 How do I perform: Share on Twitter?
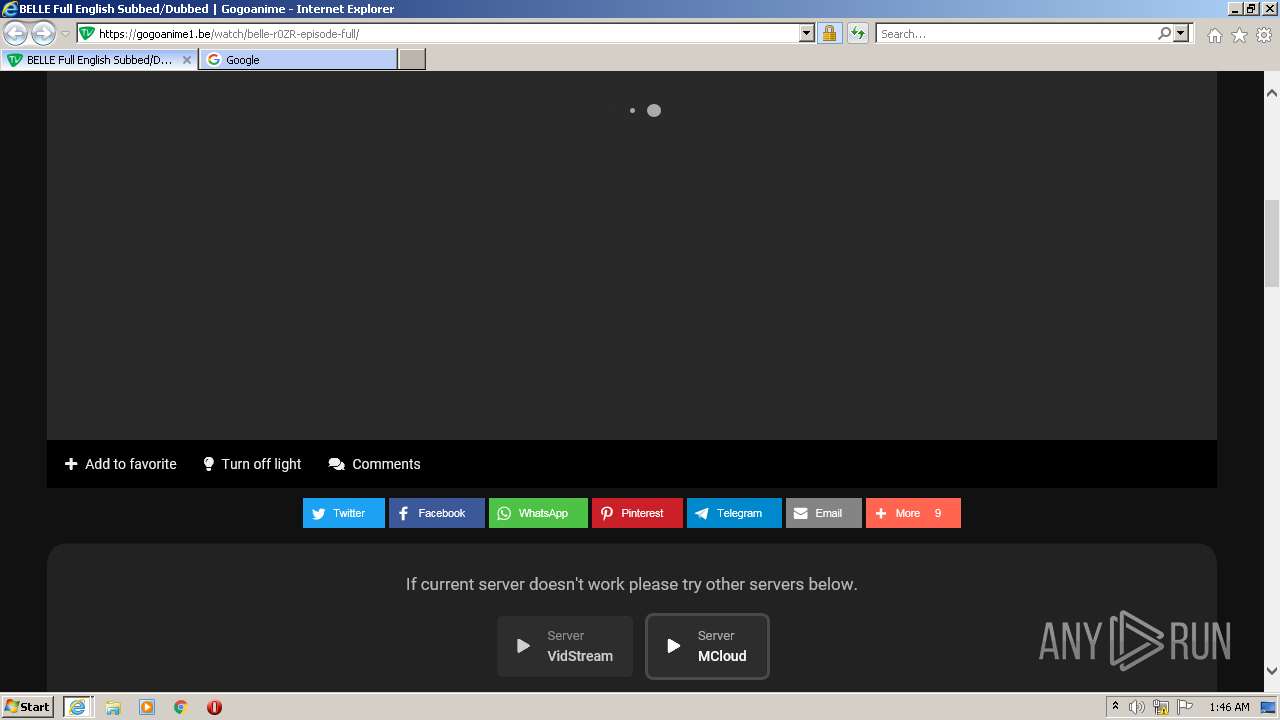[x=344, y=513]
